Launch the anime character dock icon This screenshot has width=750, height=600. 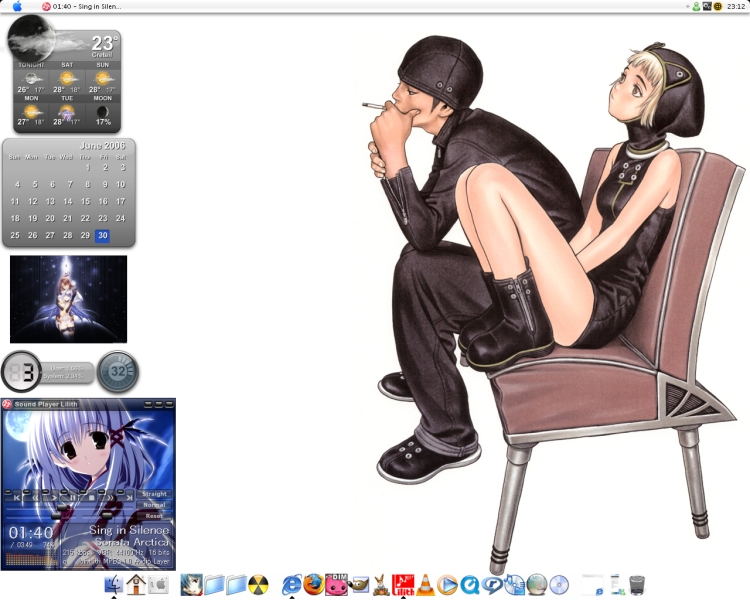(x=191, y=585)
